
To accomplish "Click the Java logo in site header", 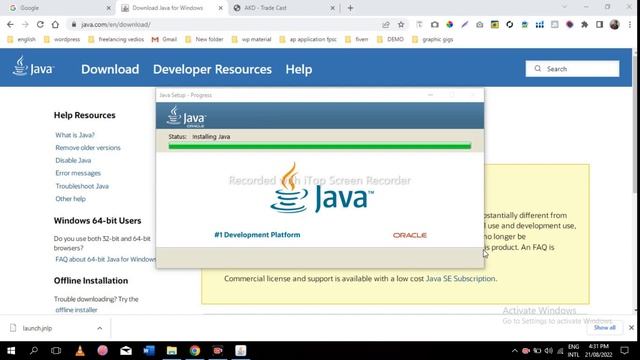I will [33, 67].
